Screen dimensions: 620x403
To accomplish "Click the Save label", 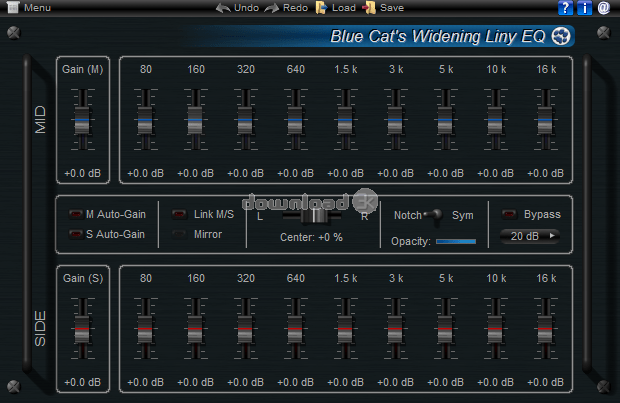I will (x=392, y=8).
